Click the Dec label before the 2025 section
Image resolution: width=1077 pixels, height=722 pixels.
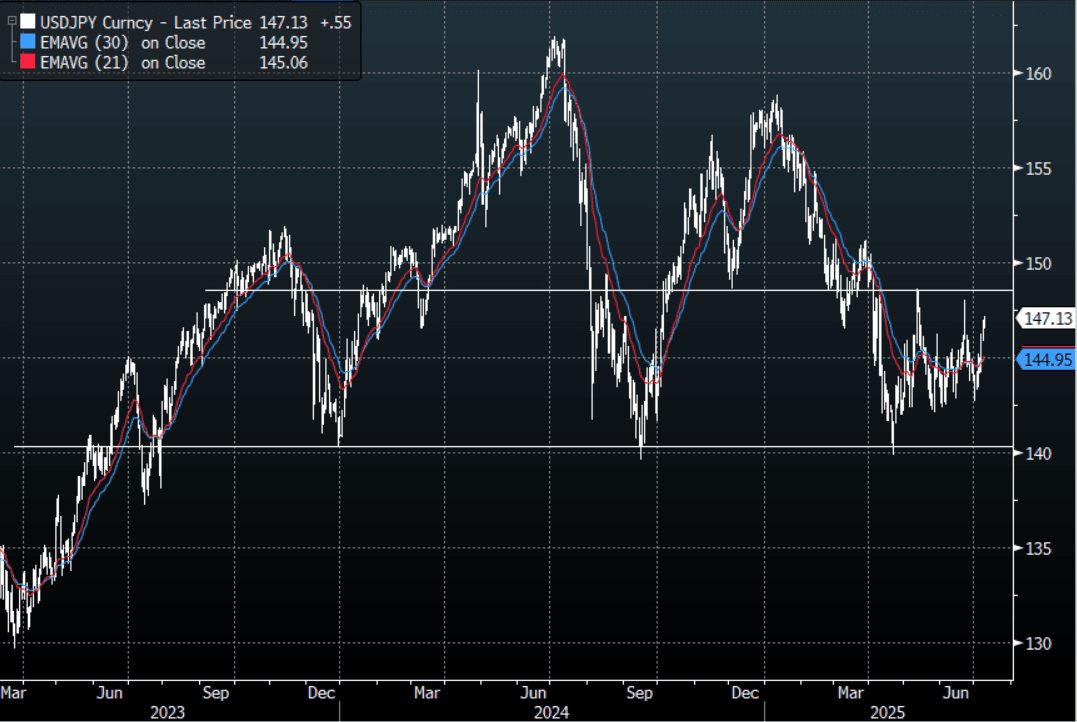[x=745, y=692]
